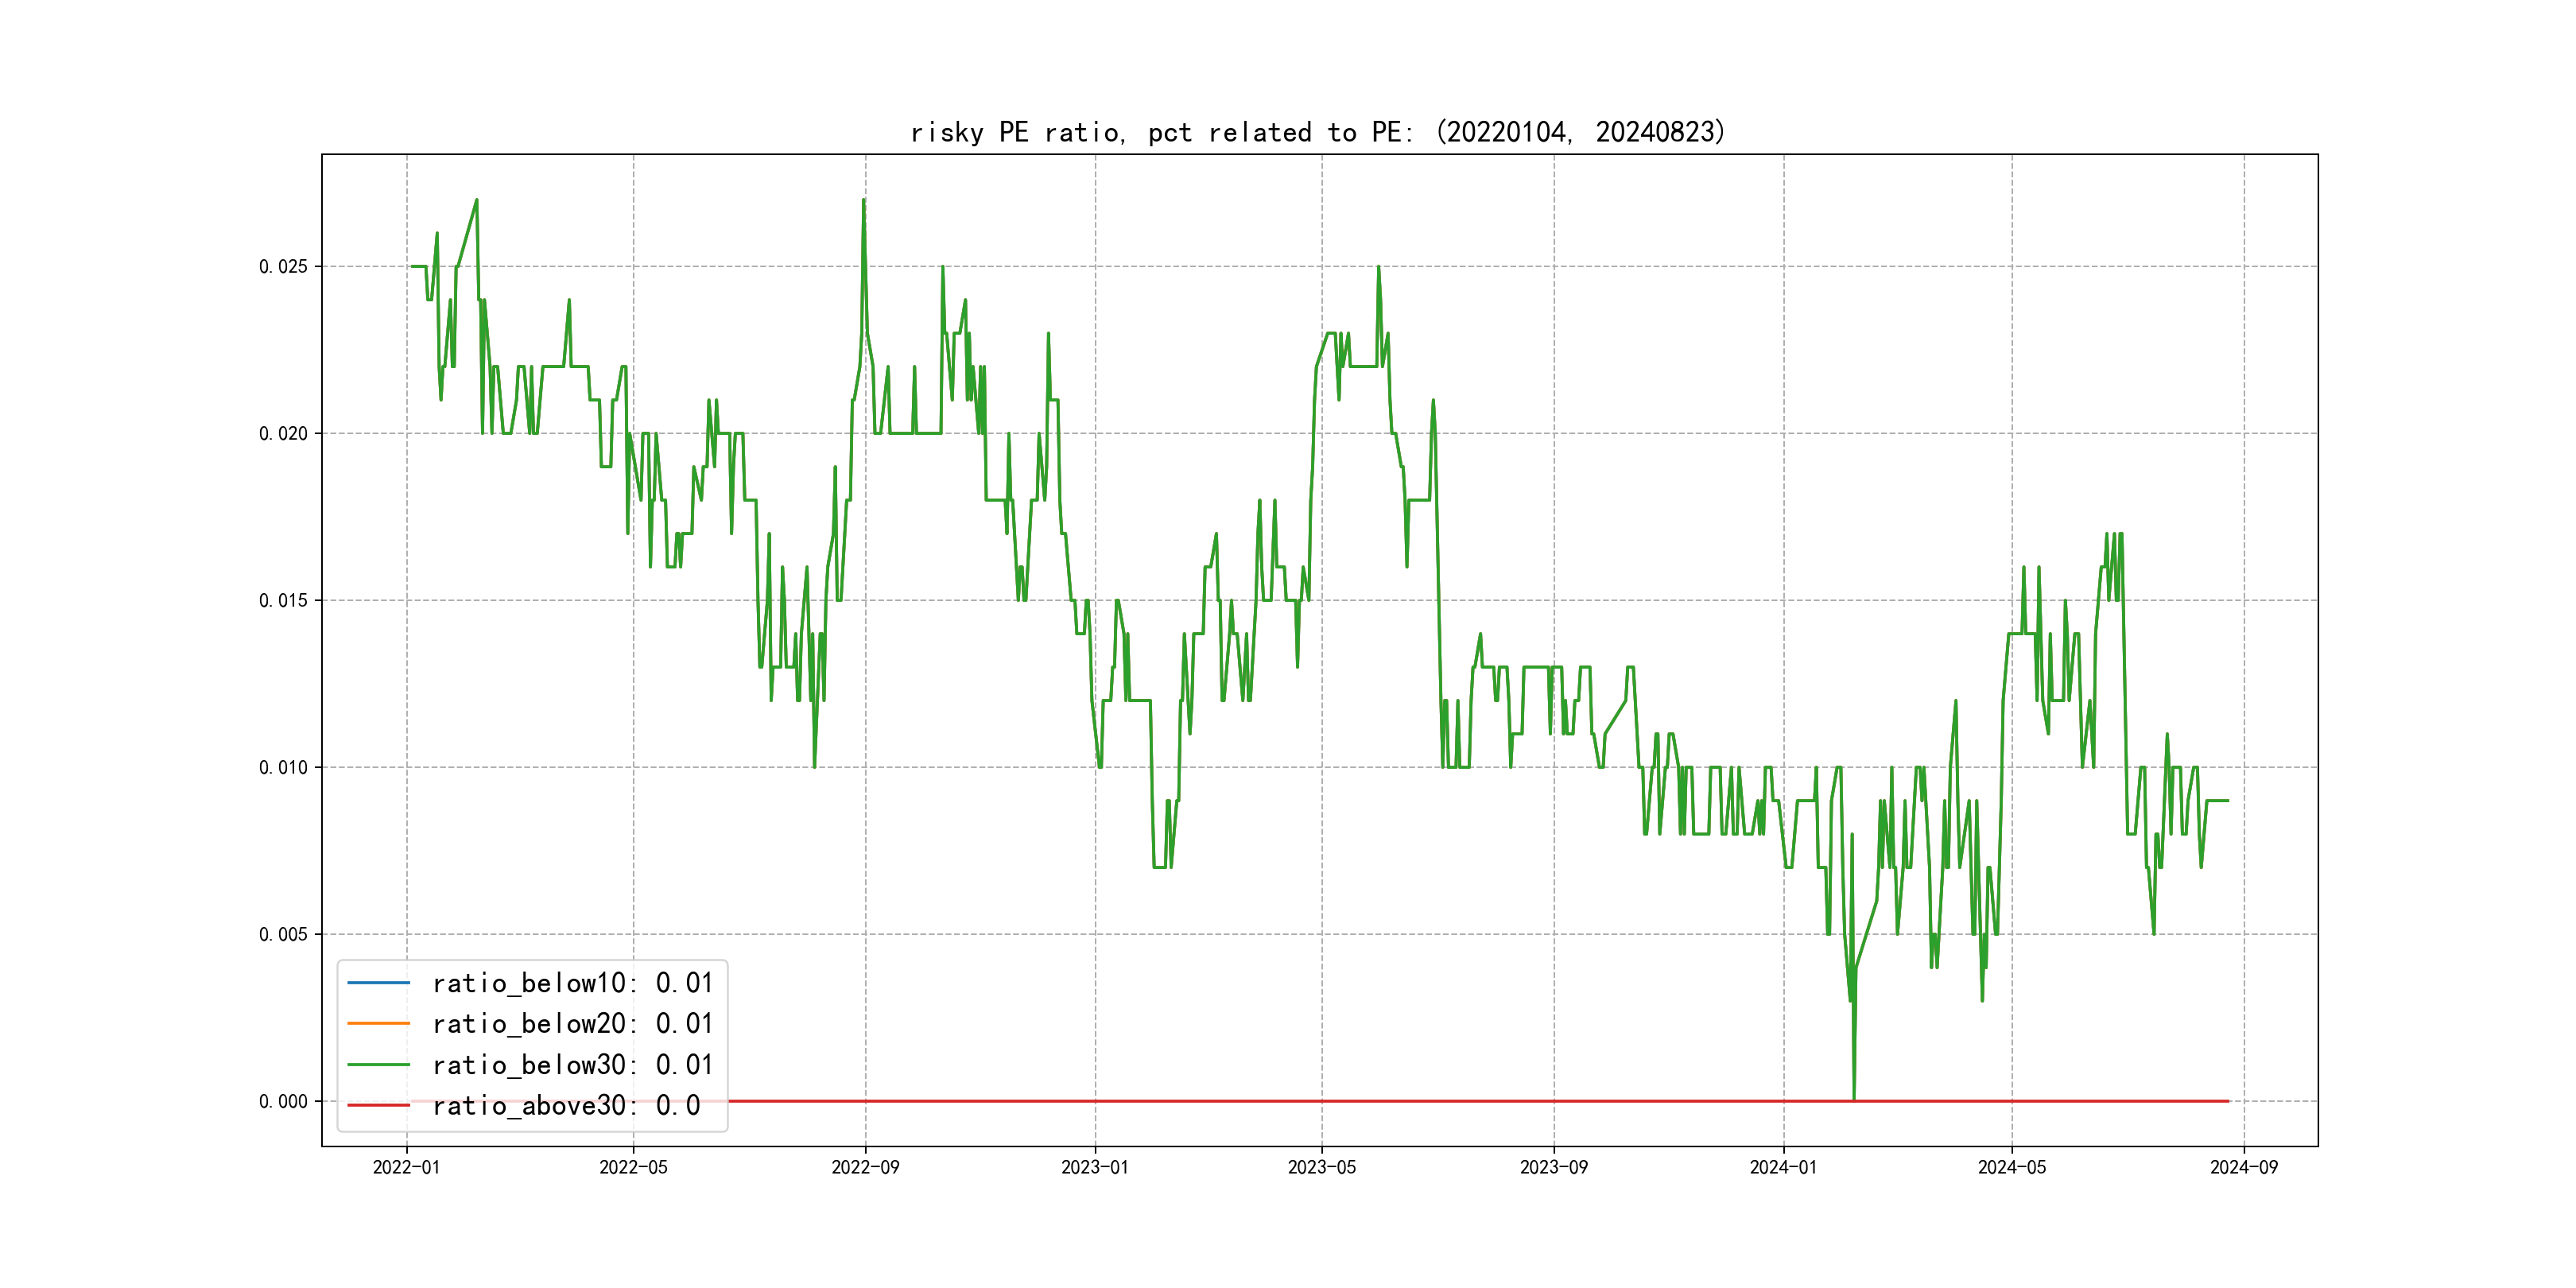The height and width of the screenshot is (1288, 2576).
Task: Click the 0.000 y-axis tick label
Action: click(x=283, y=1101)
